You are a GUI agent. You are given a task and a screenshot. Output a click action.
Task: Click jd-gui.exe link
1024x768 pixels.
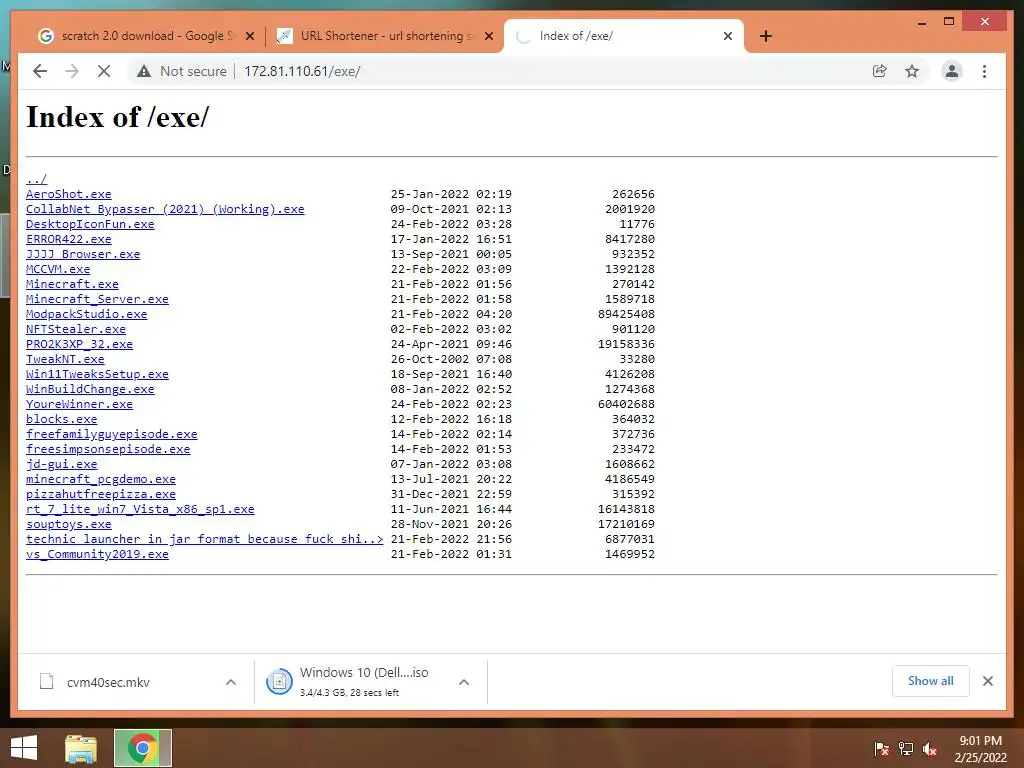click(x=61, y=464)
